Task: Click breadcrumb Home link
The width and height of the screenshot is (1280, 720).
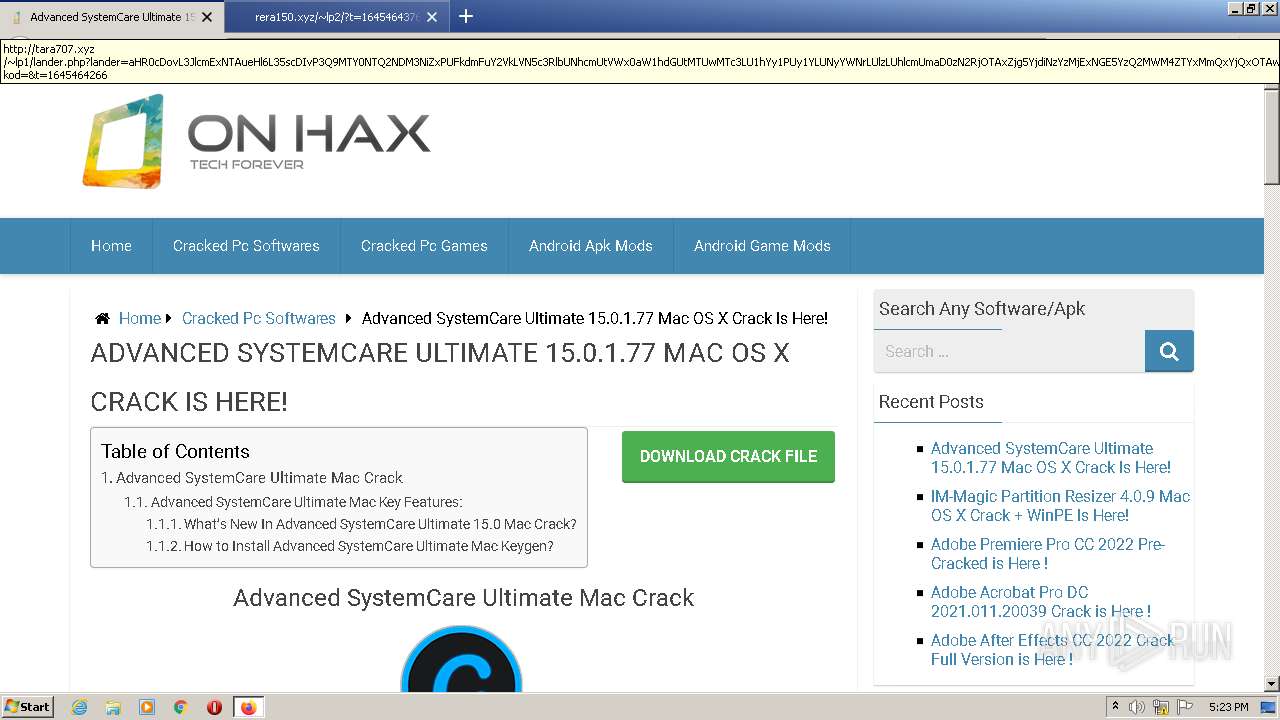Action: (140, 318)
